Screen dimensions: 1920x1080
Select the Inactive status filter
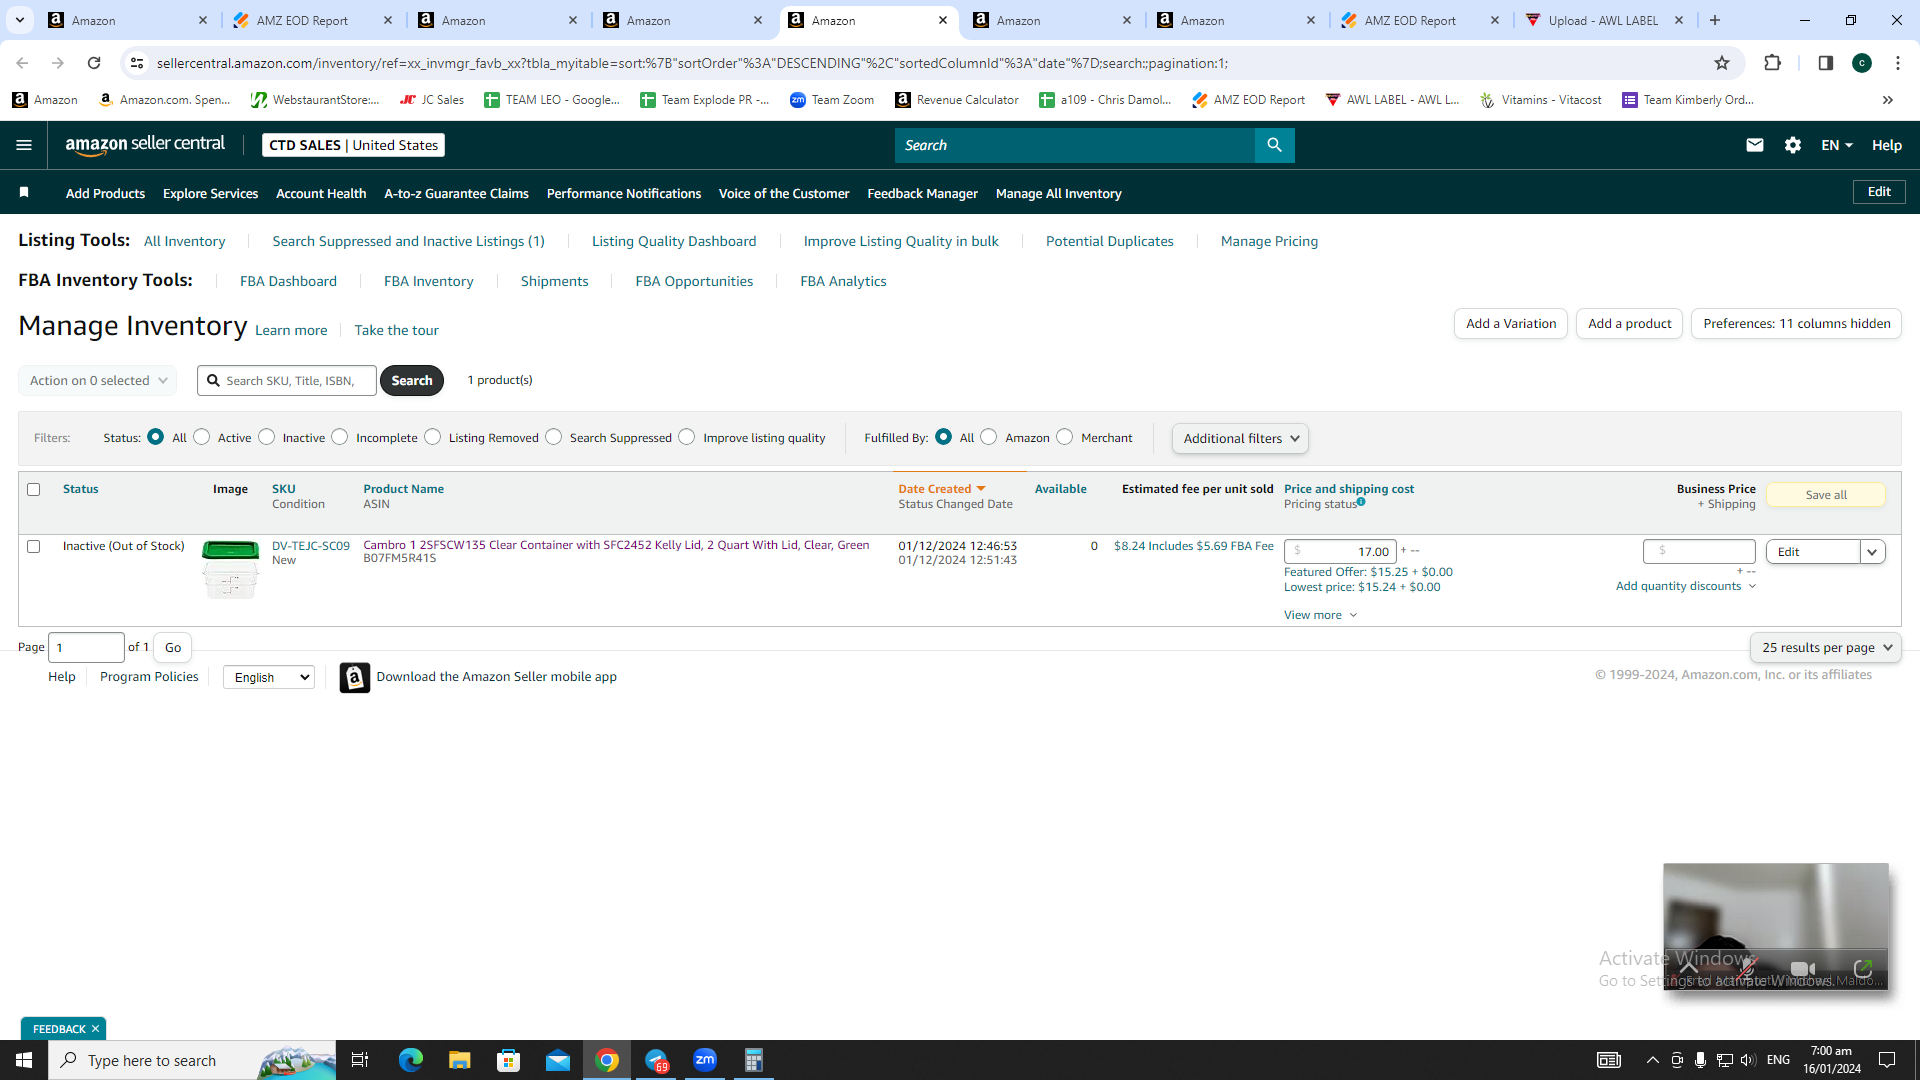point(267,437)
